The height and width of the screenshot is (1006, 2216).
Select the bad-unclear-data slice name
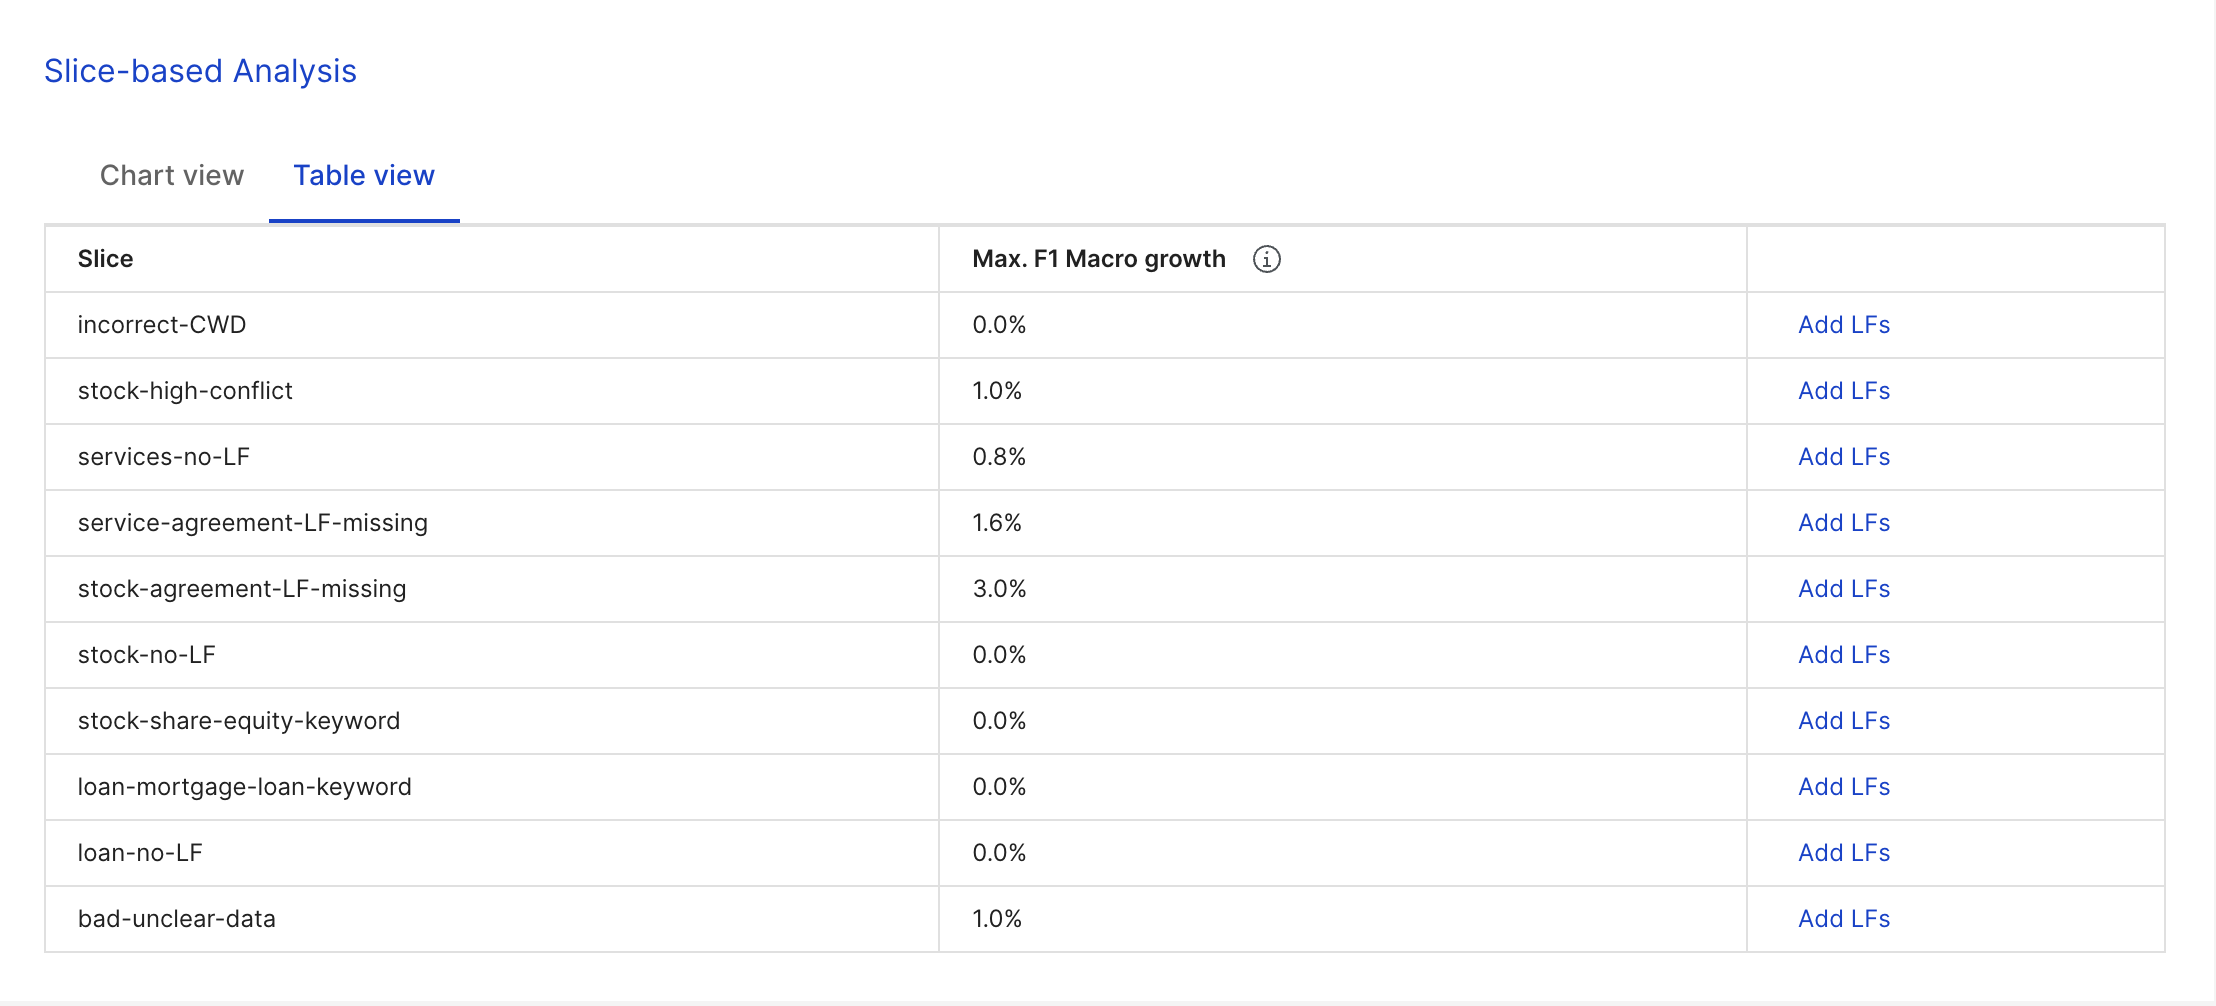click(177, 919)
